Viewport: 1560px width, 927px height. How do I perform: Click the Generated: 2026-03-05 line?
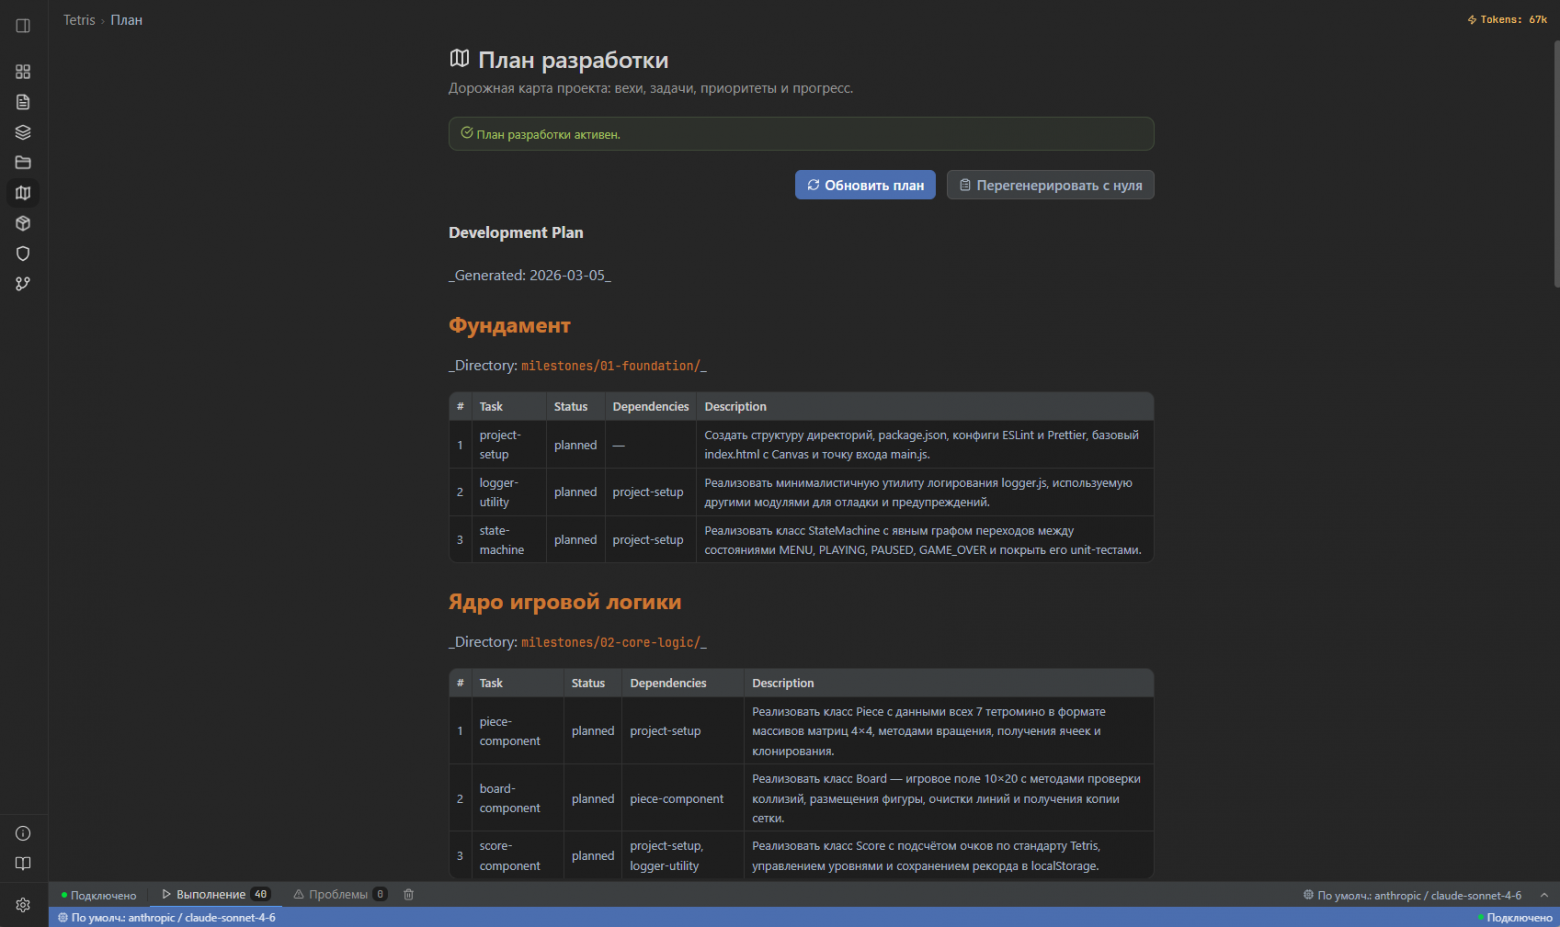tap(530, 275)
